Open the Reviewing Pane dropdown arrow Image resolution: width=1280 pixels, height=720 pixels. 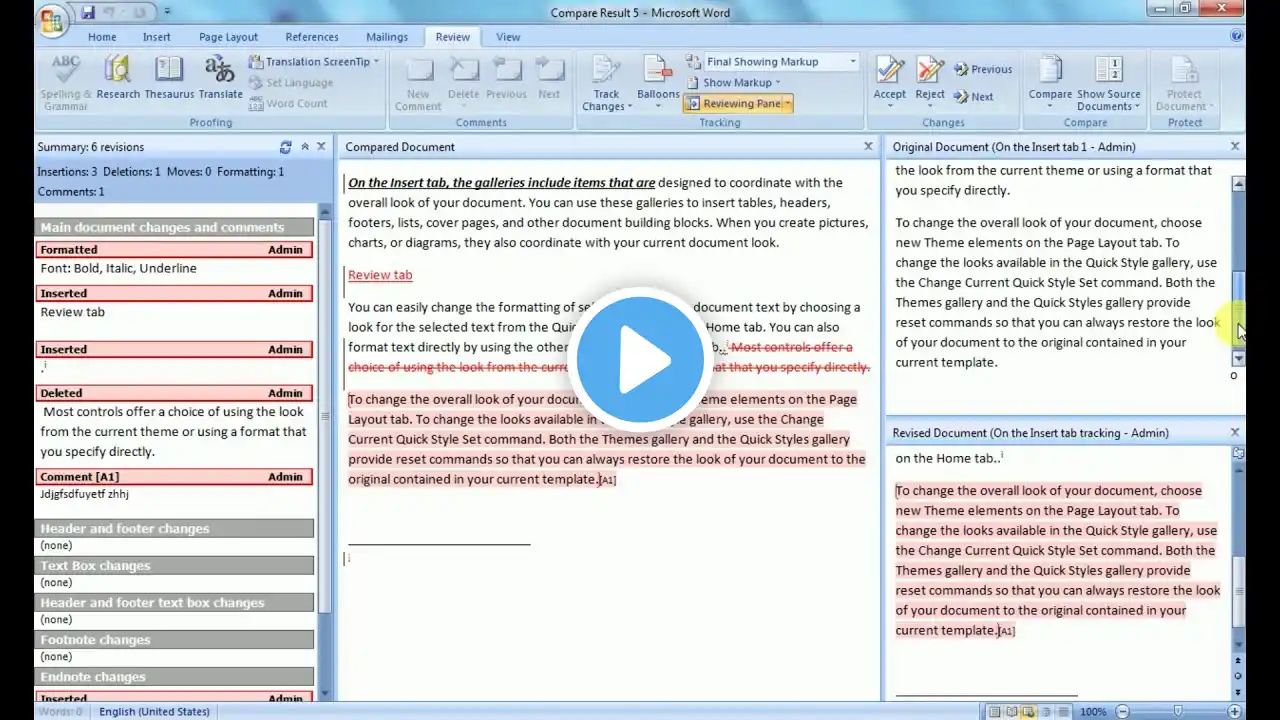pos(788,103)
